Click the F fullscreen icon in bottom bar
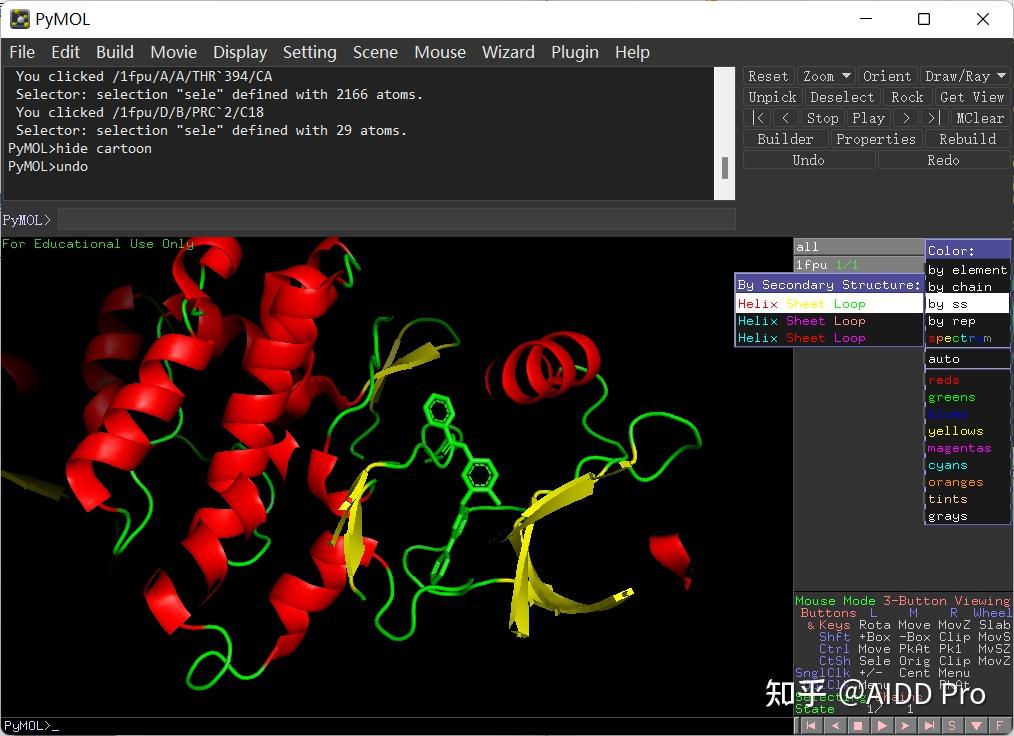Viewport: 1014px width, 736px height. 1000,725
